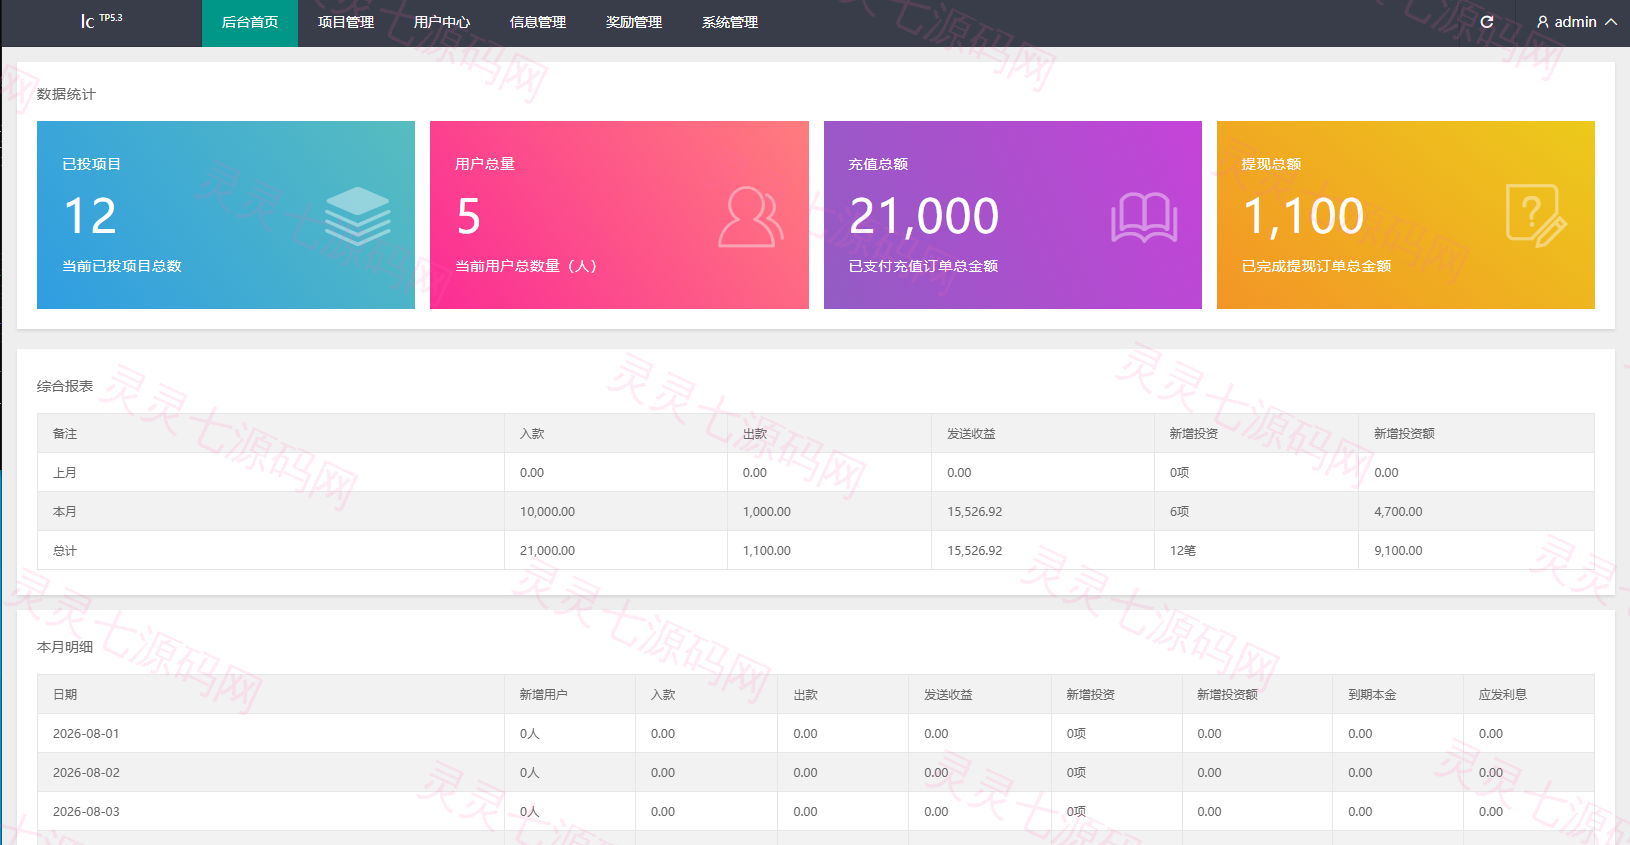Click the 1,100 withdrawal total
This screenshot has height=845, width=1630.
[1303, 216]
